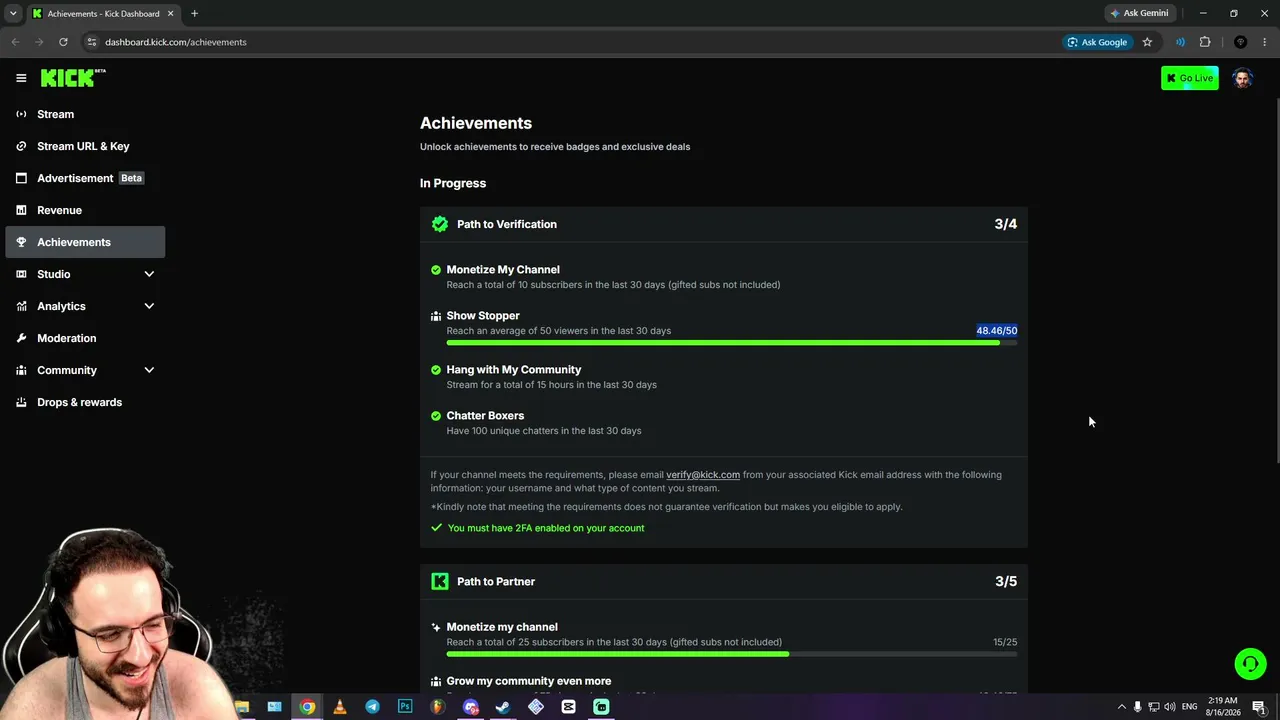Open the tab search dropdown
The image size is (1280, 720).
[x=13, y=13]
